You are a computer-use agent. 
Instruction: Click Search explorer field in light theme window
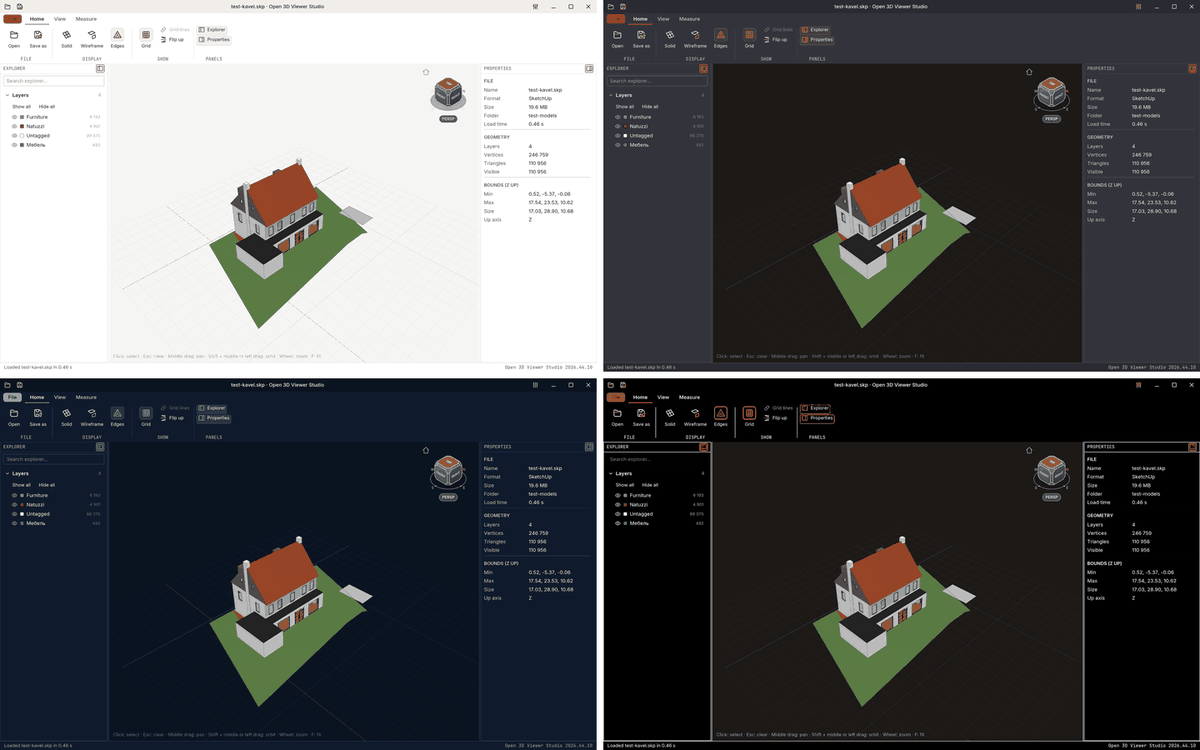pyautogui.click(x=53, y=81)
